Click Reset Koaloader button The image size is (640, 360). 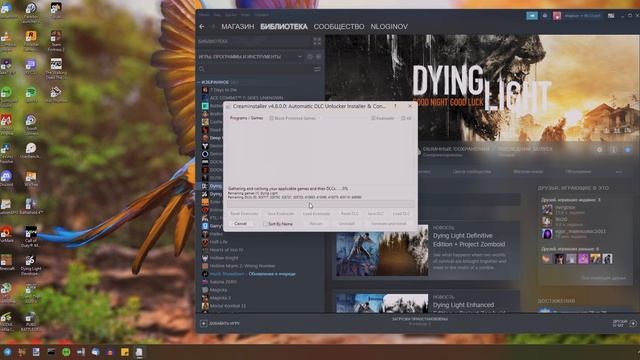(x=244, y=214)
